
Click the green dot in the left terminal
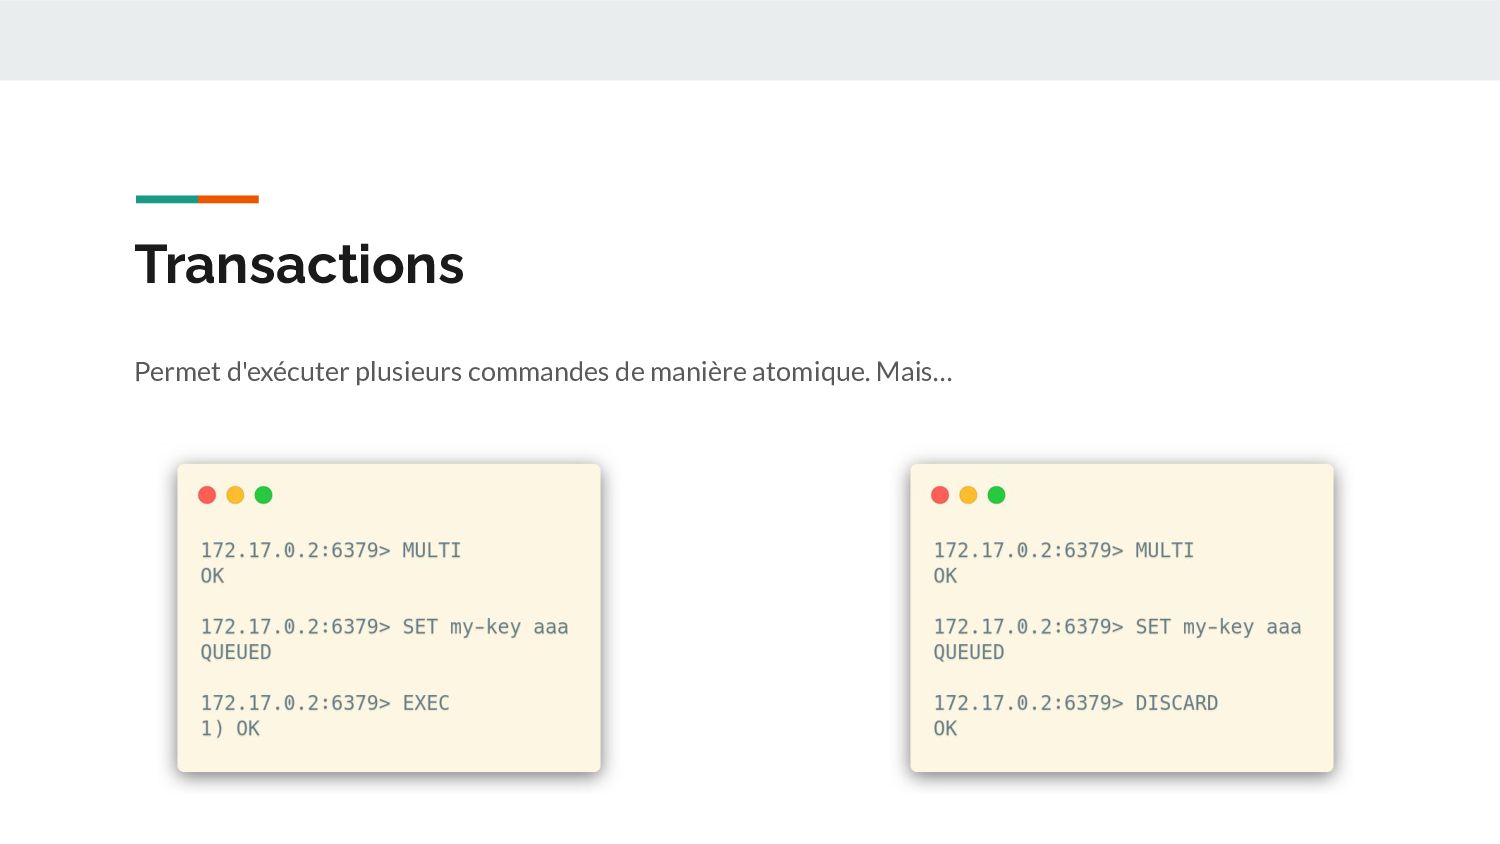point(264,495)
